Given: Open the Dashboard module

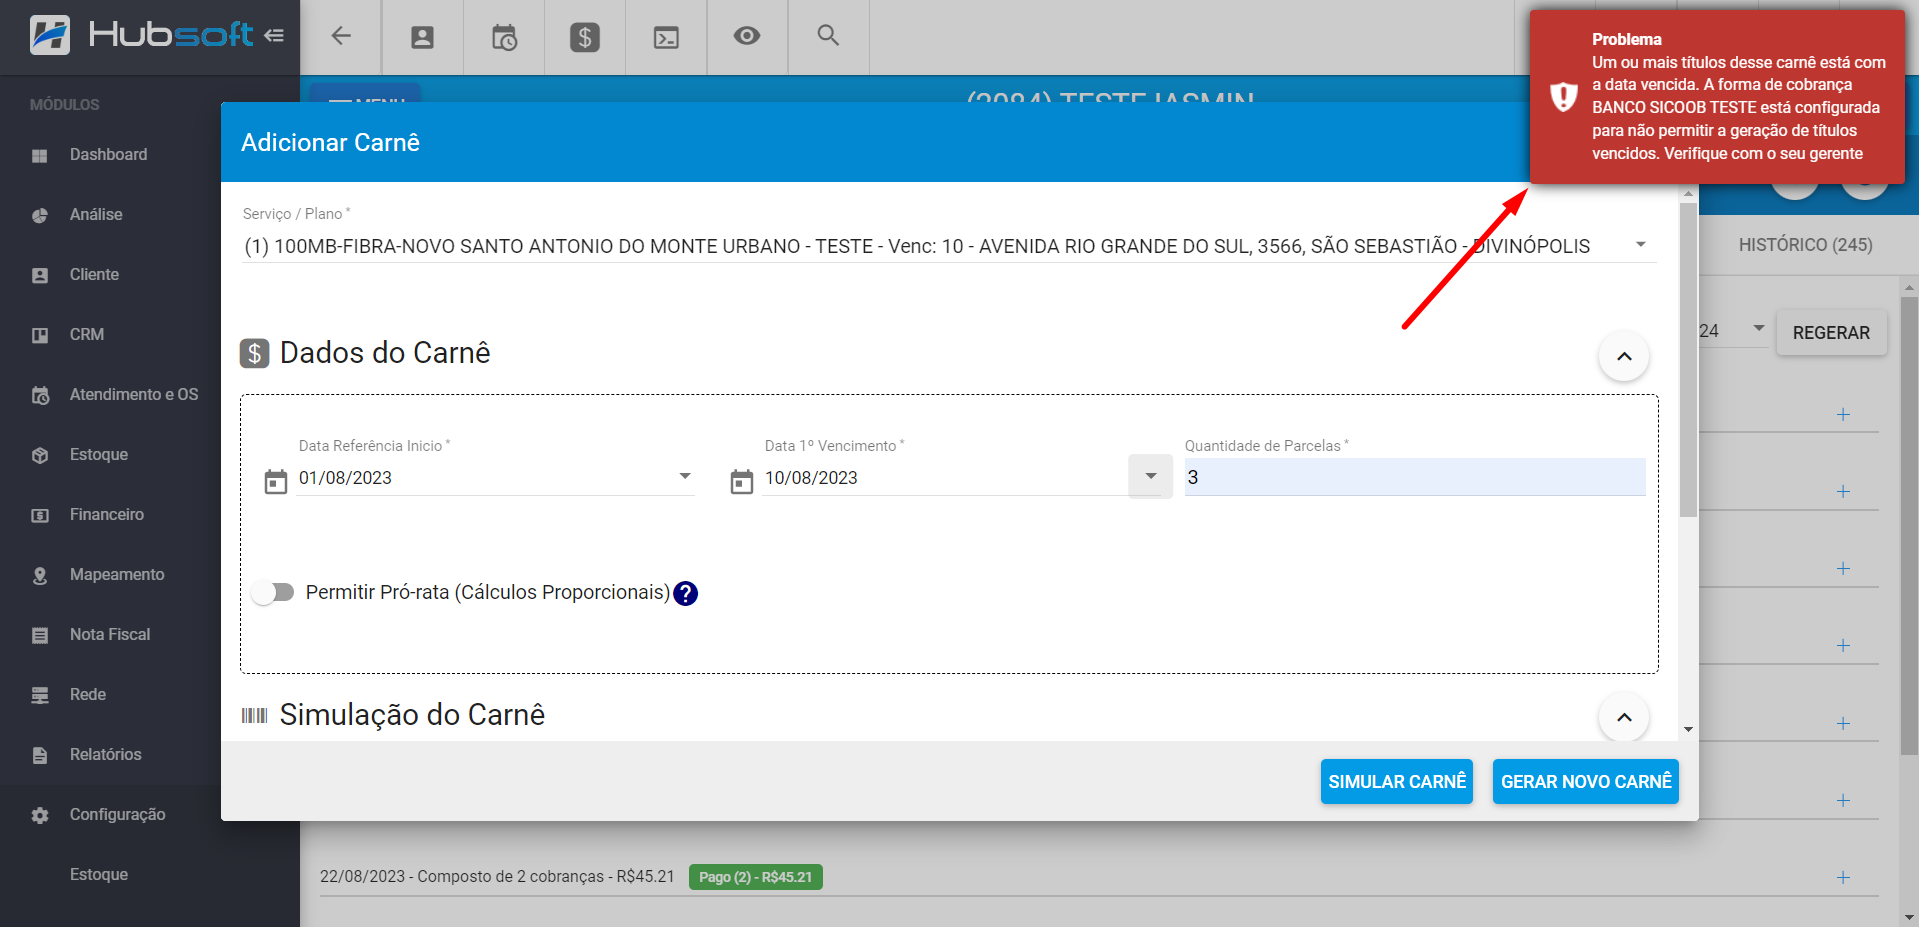Looking at the screenshot, I should click(110, 155).
